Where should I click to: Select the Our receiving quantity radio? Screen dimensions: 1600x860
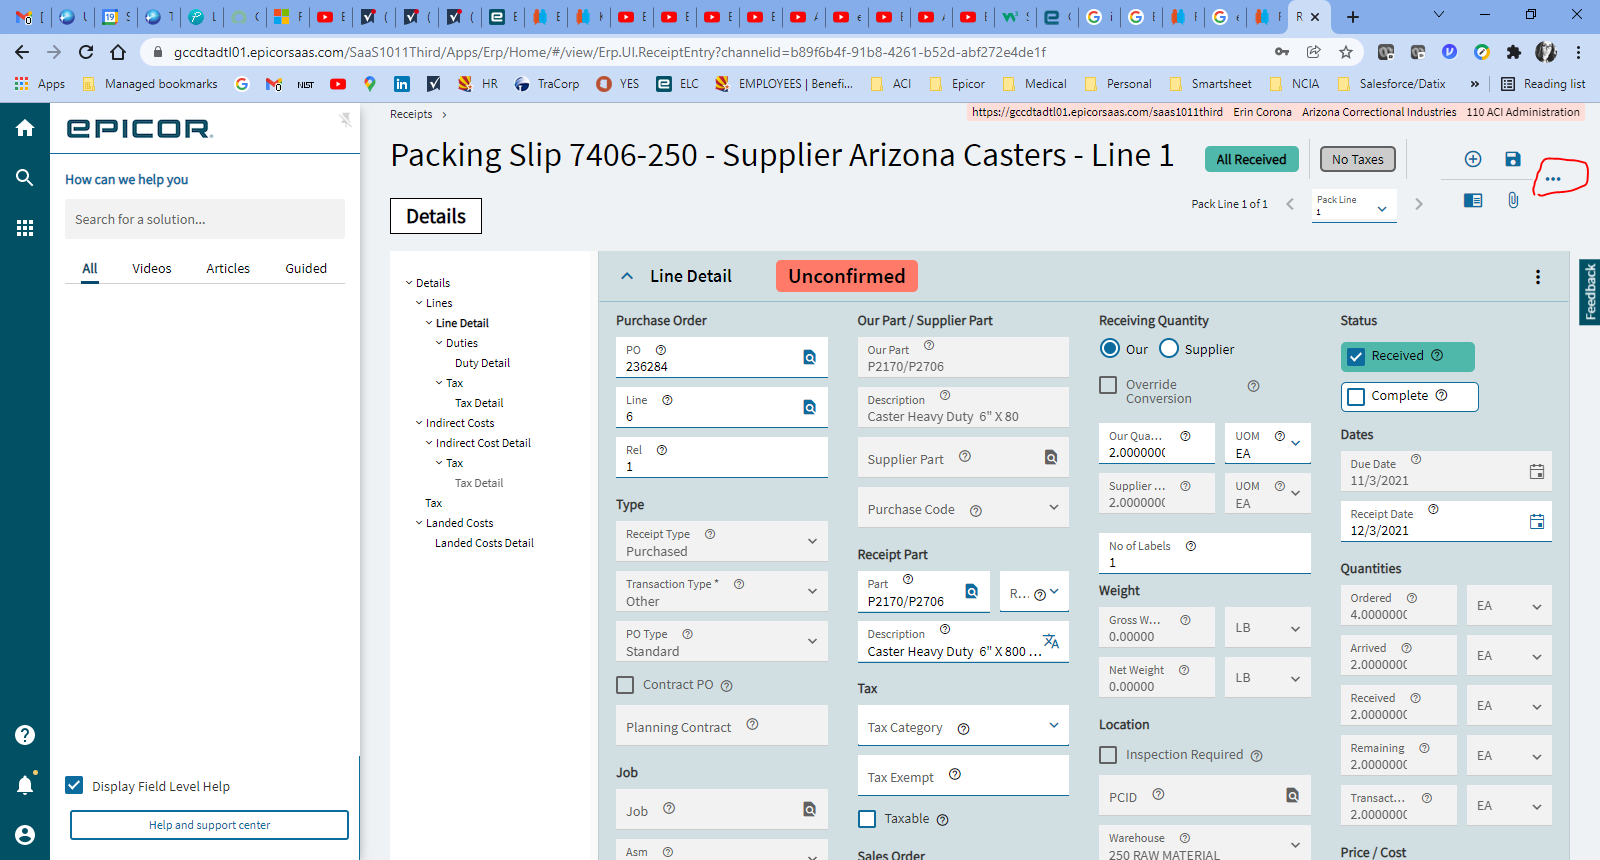click(1110, 348)
